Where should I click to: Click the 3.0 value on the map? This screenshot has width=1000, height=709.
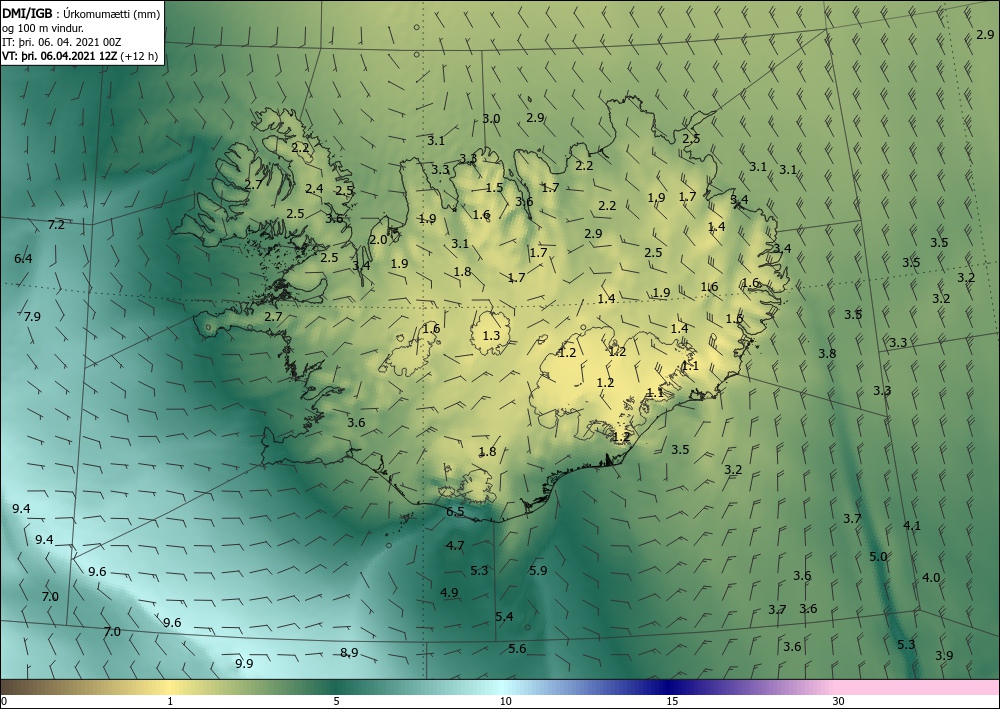(491, 119)
